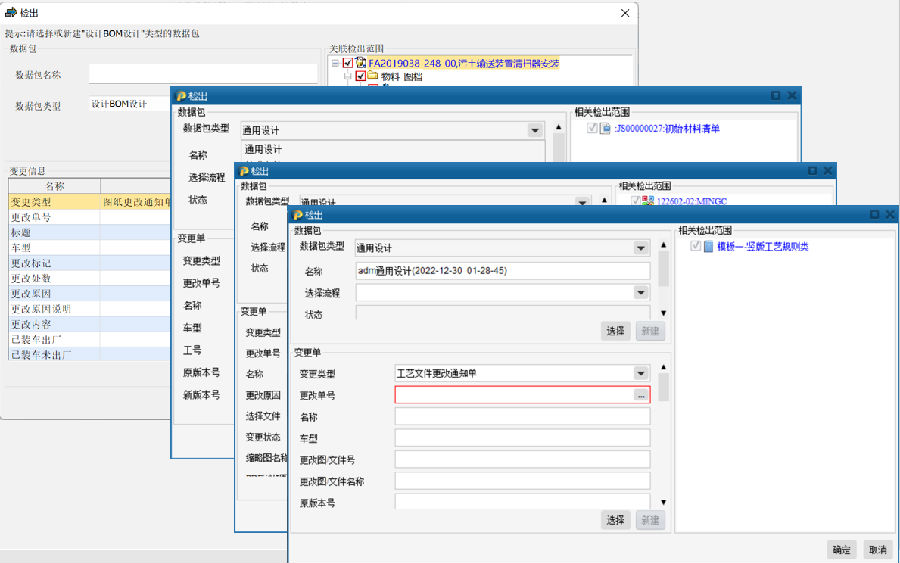This screenshot has width=900, height=563.
Task: Click the 确定 button
Action: pyautogui.click(x=842, y=549)
